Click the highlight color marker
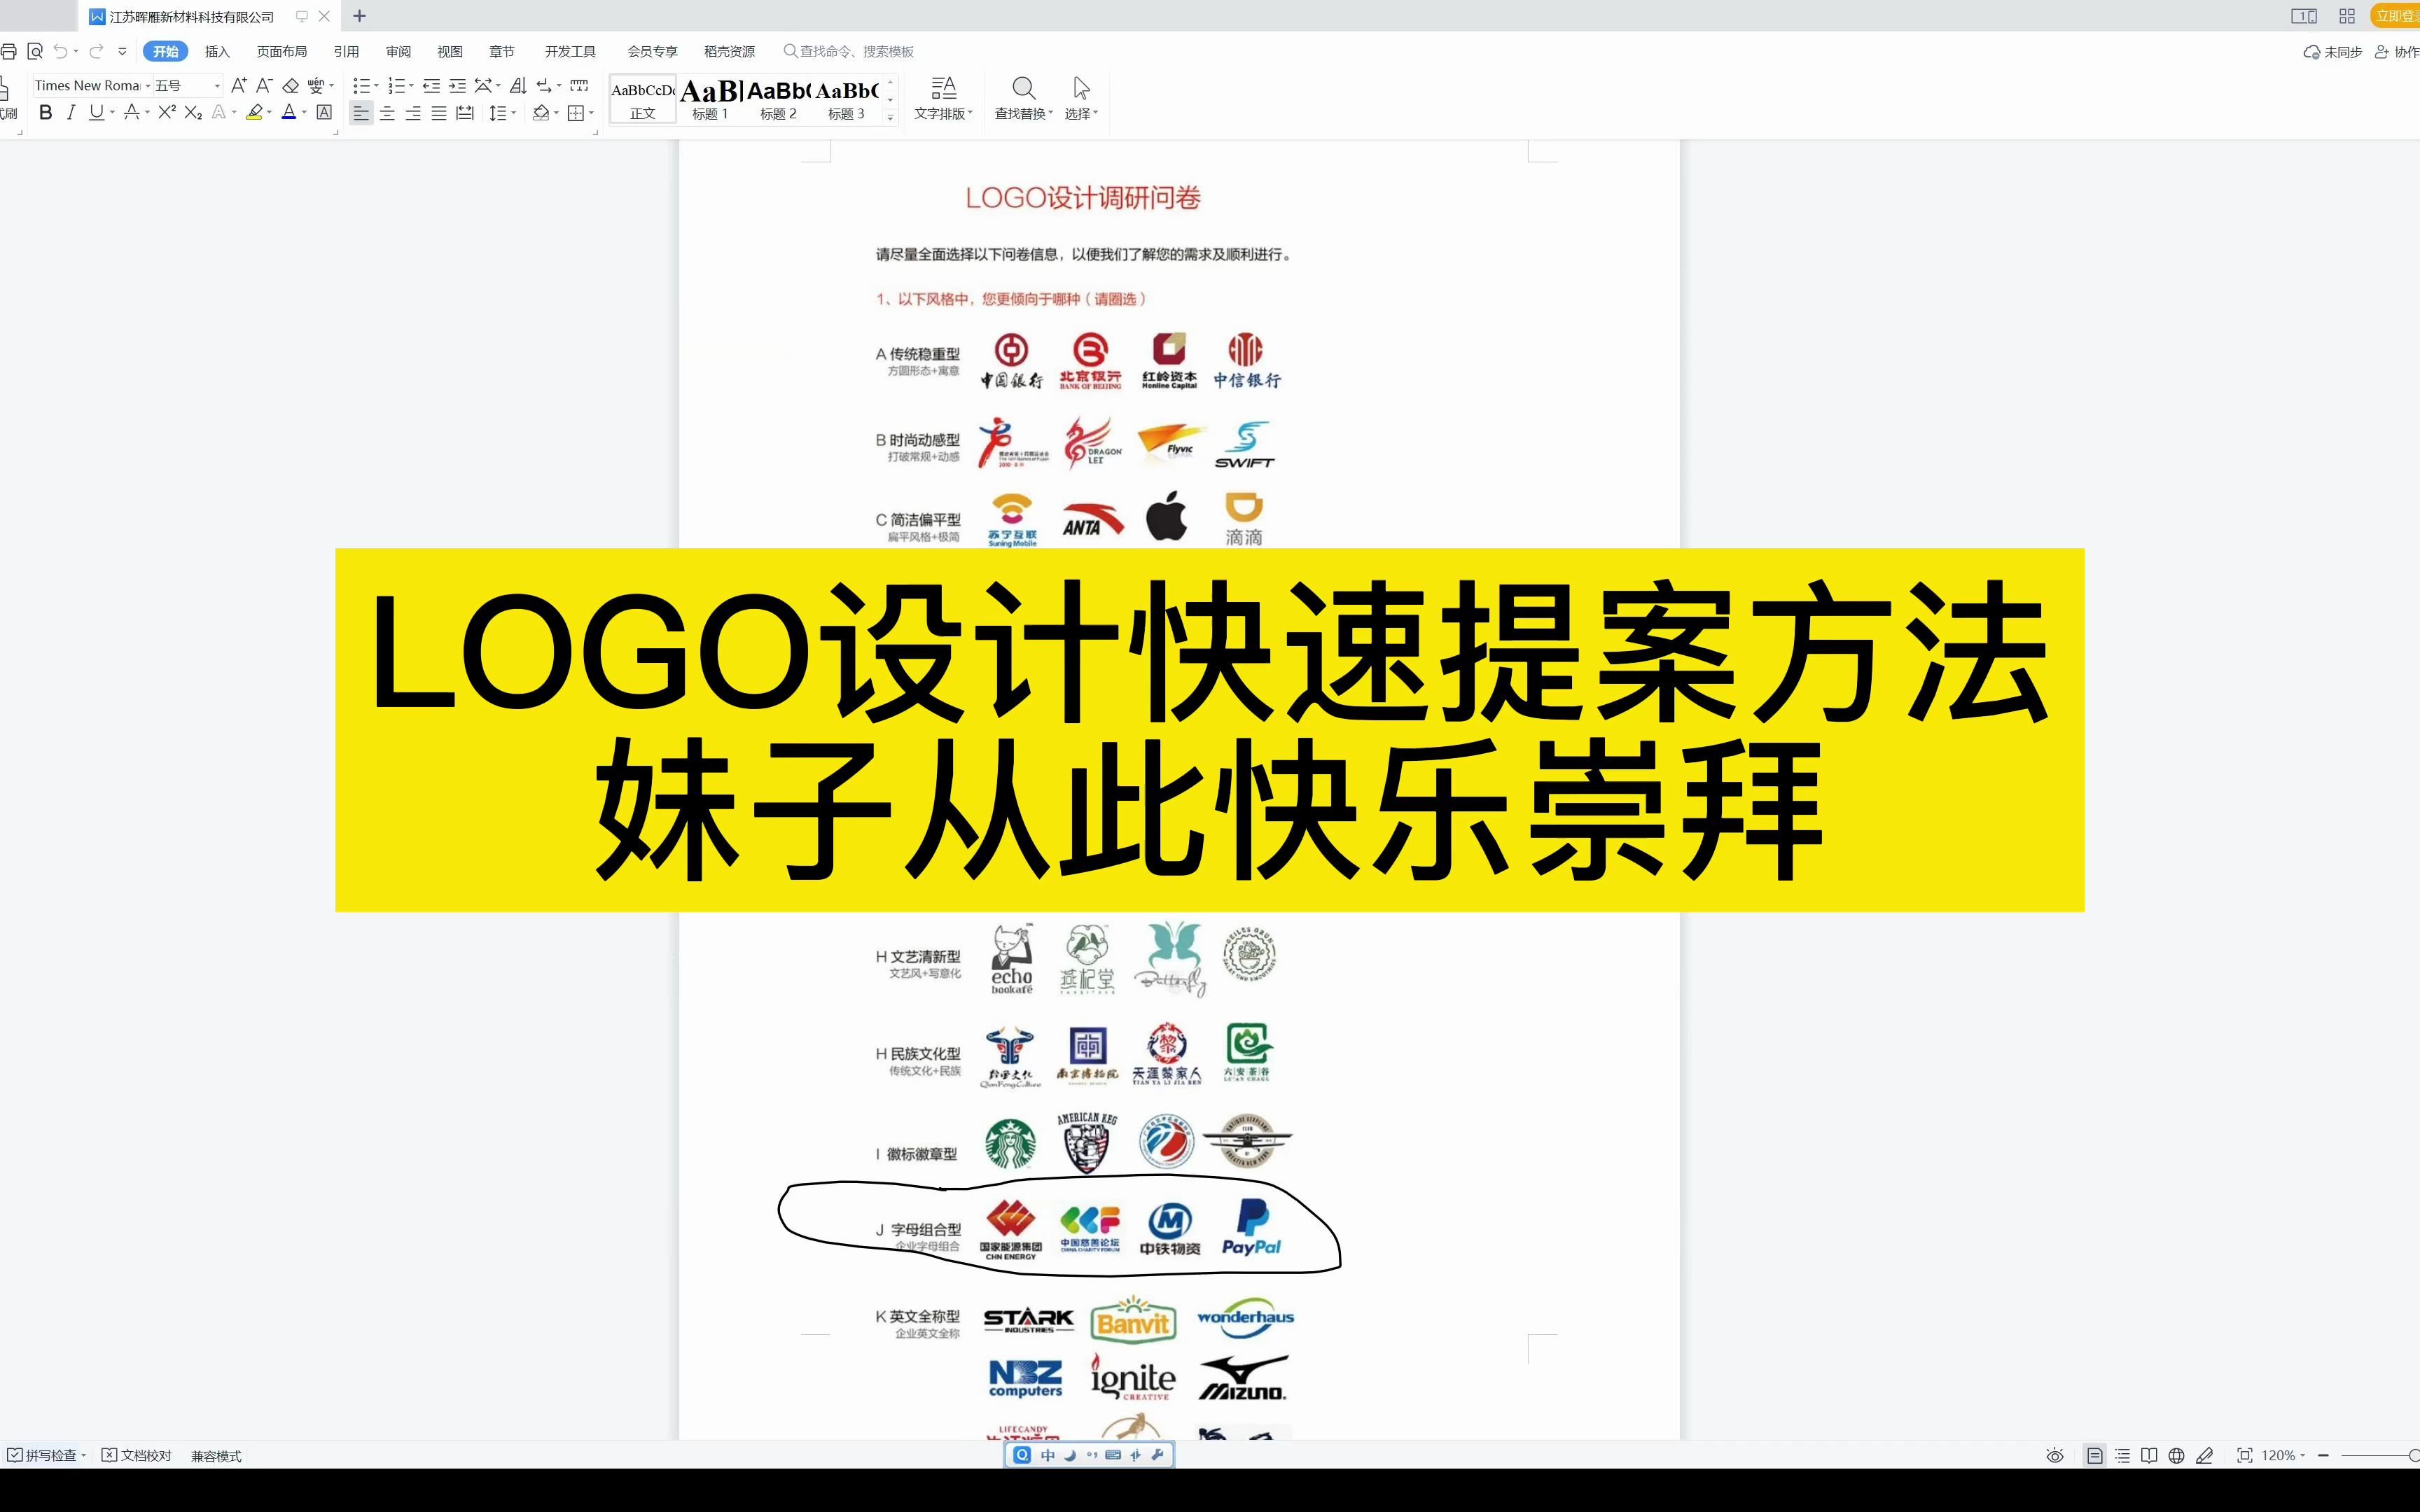 click(x=255, y=113)
